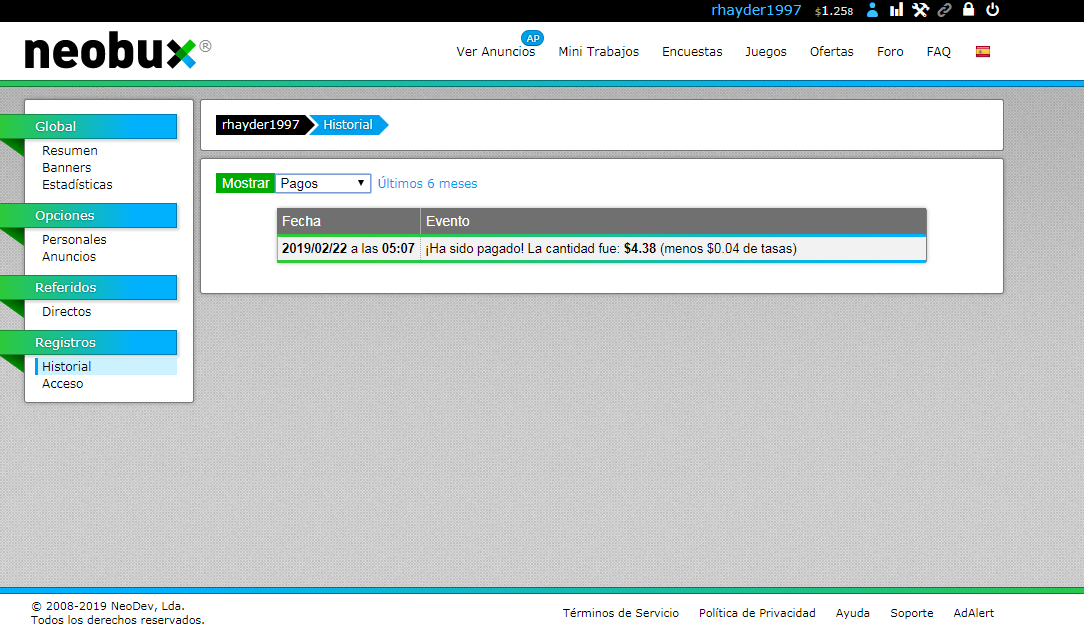Open the tools wrench icon in top bar
Screen dimensions: 1084x628
pyautogui.click(x=920, y=10)
